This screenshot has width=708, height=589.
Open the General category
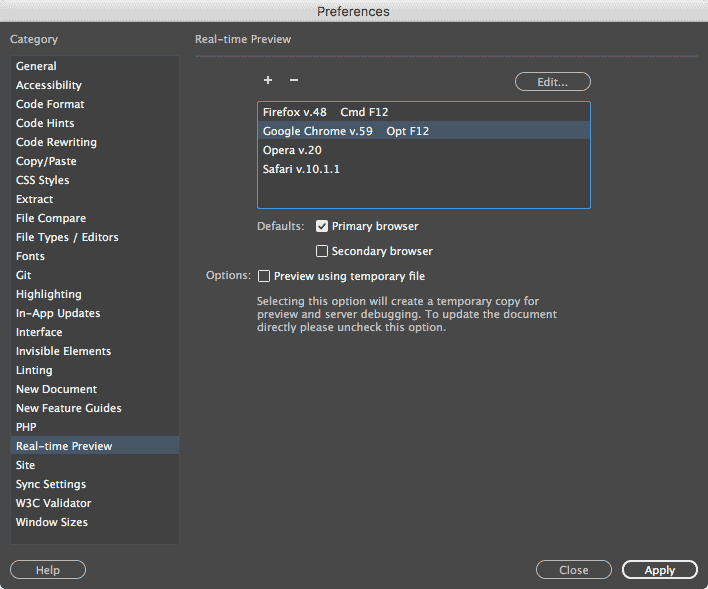[x=36, y=66]
